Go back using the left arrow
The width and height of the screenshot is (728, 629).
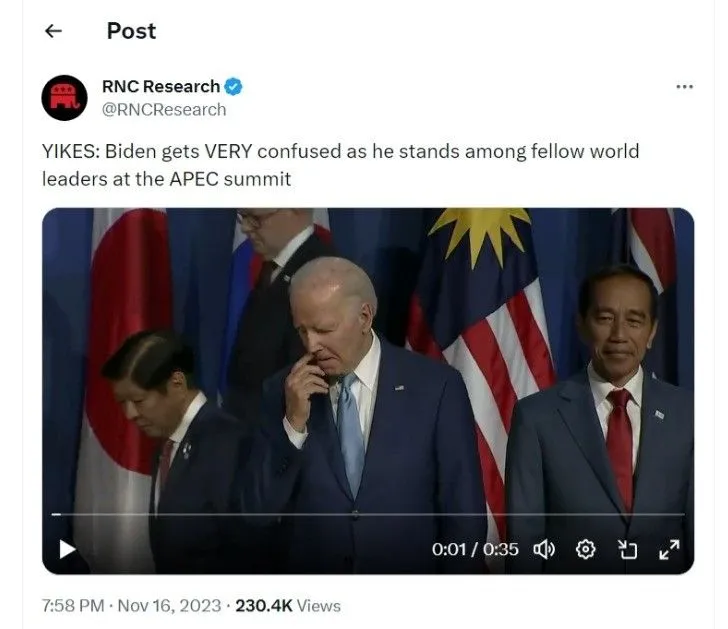[x=53, y=31]
